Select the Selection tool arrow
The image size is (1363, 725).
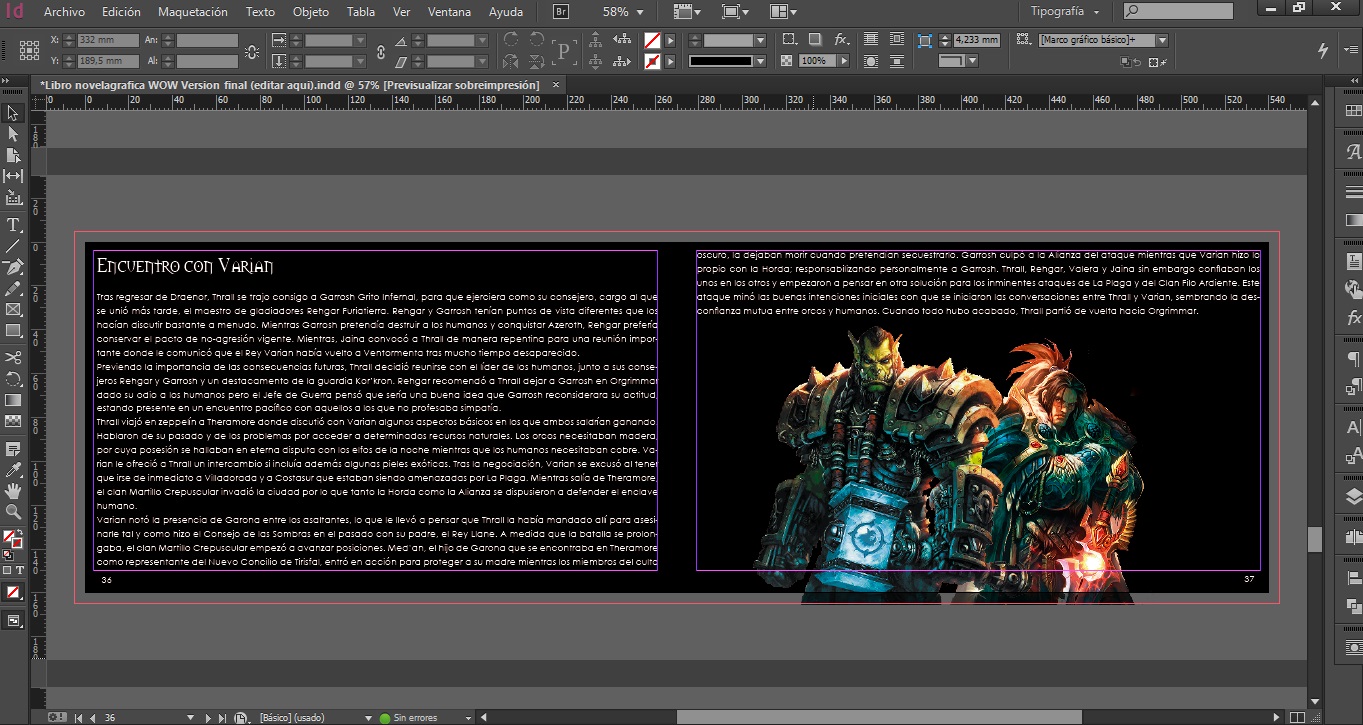point(13,113)
